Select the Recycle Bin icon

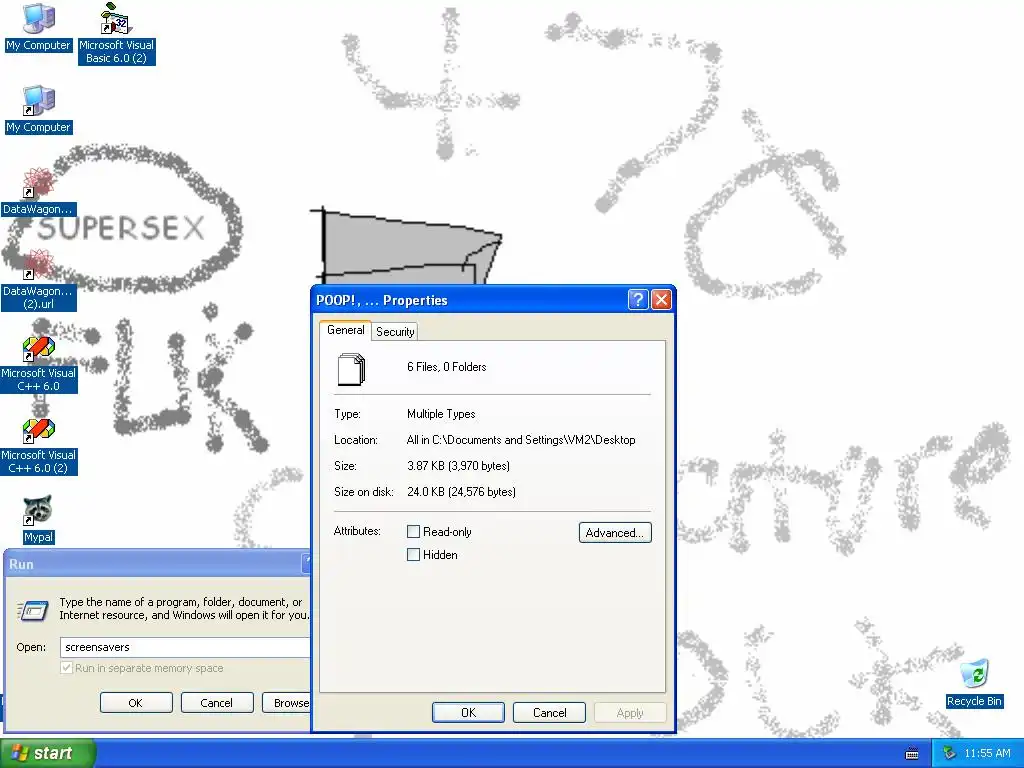tap(974, 683)
